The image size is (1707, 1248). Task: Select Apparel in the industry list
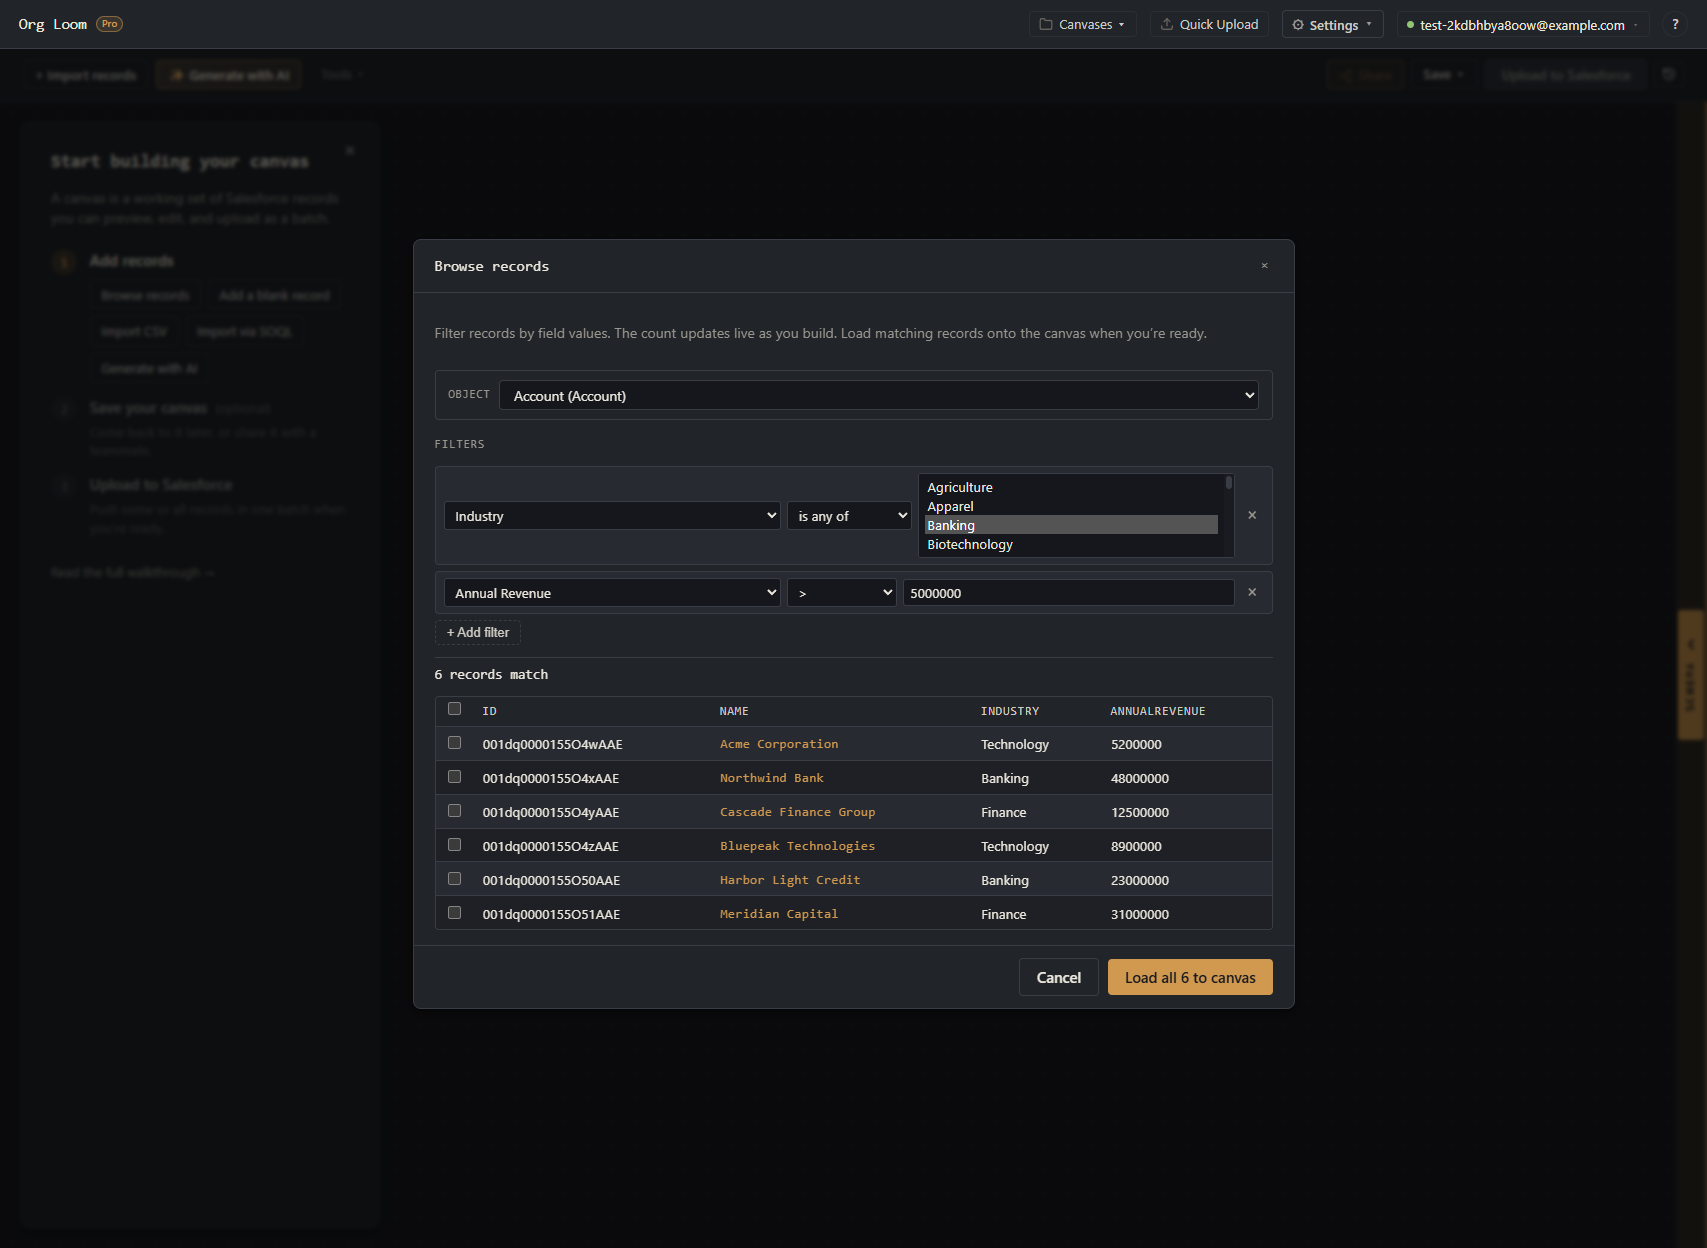1071,506
